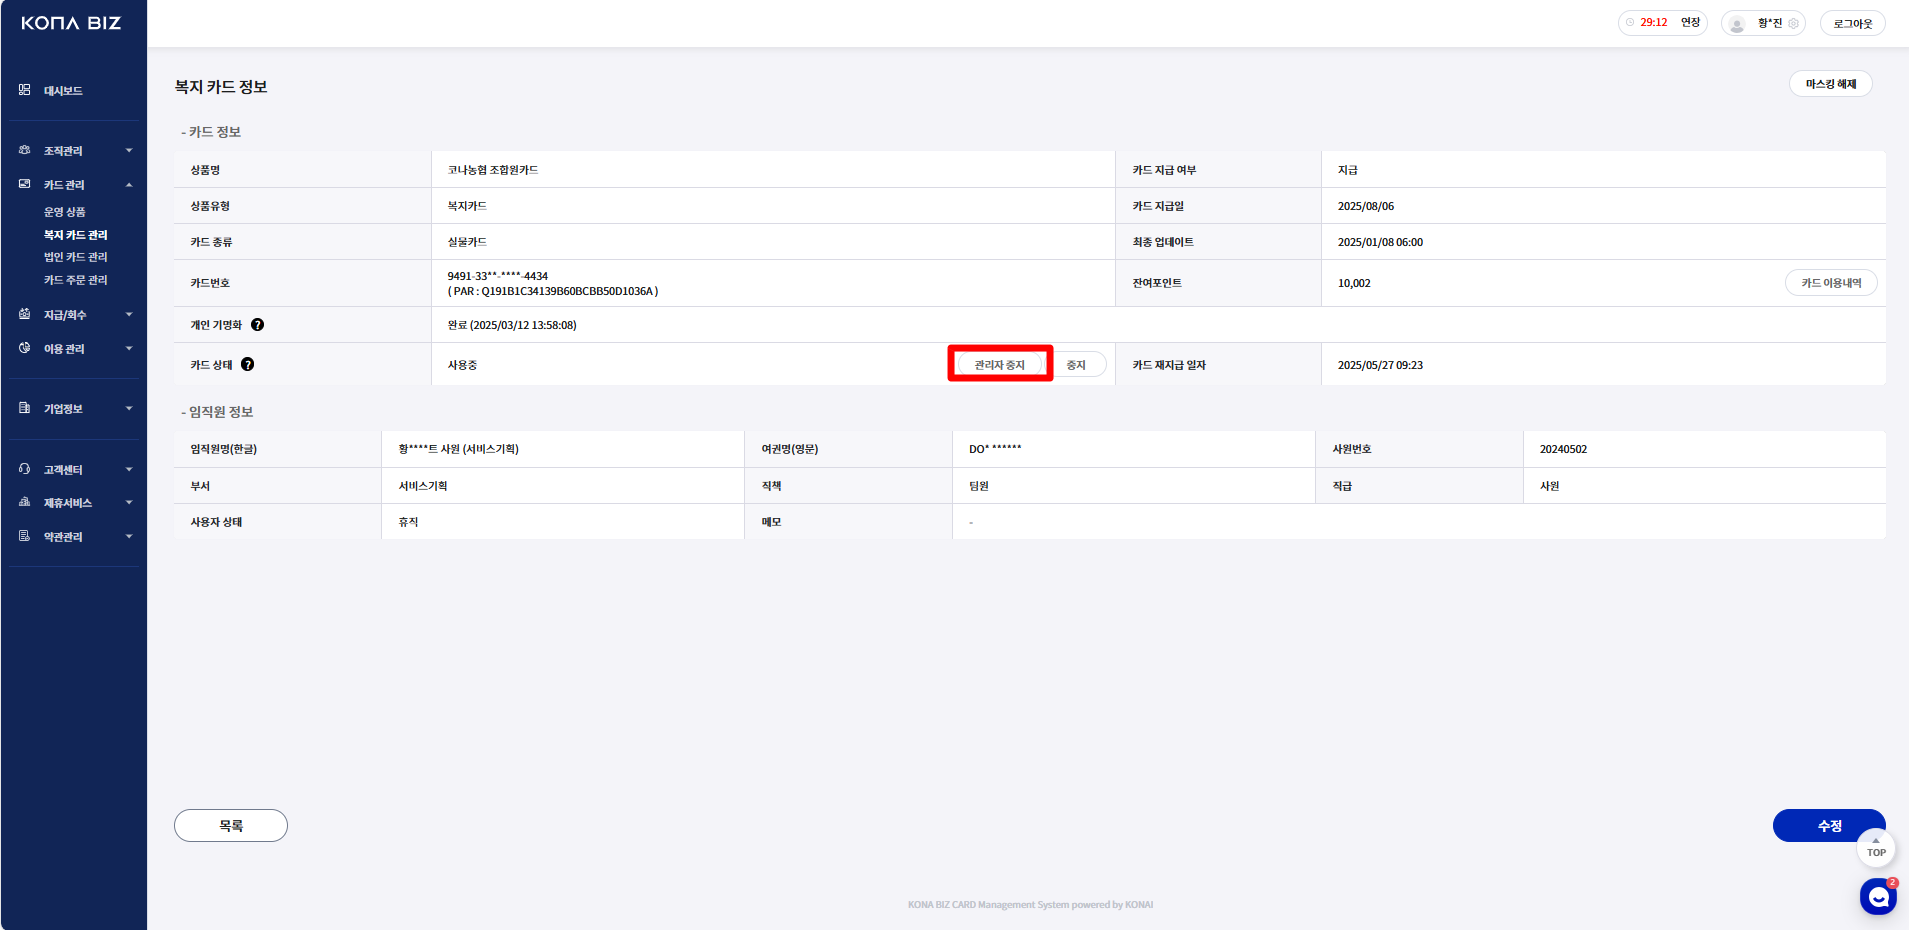Click the 직급 value 사원
Viewport: 1909px width, 930px height.
(x=1549, y=486)
